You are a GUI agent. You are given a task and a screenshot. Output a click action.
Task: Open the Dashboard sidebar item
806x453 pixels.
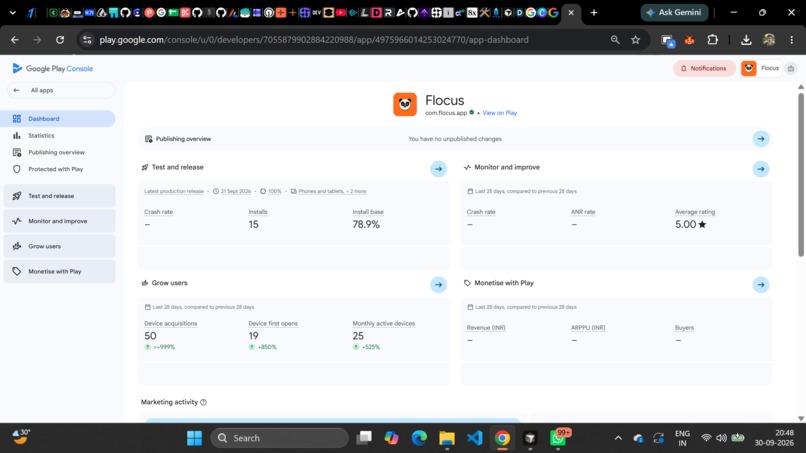point(58,119)
